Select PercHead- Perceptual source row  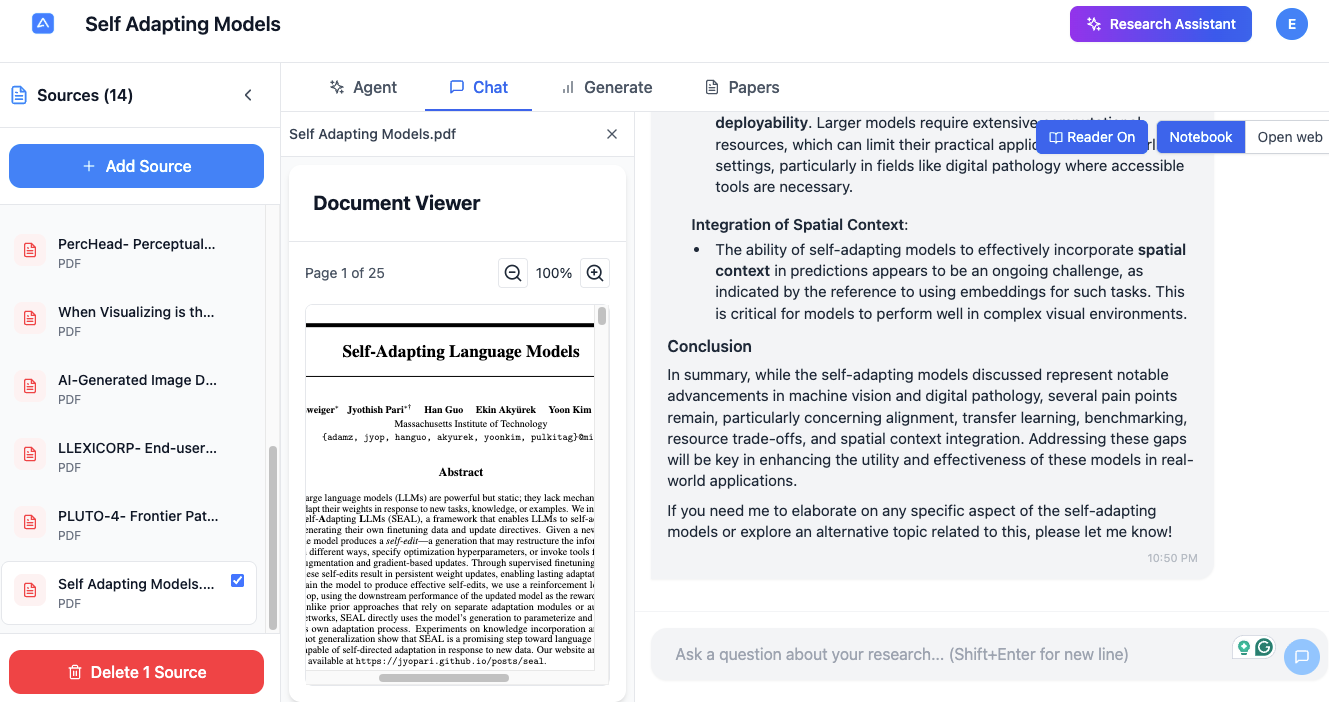tap(130, 253)
